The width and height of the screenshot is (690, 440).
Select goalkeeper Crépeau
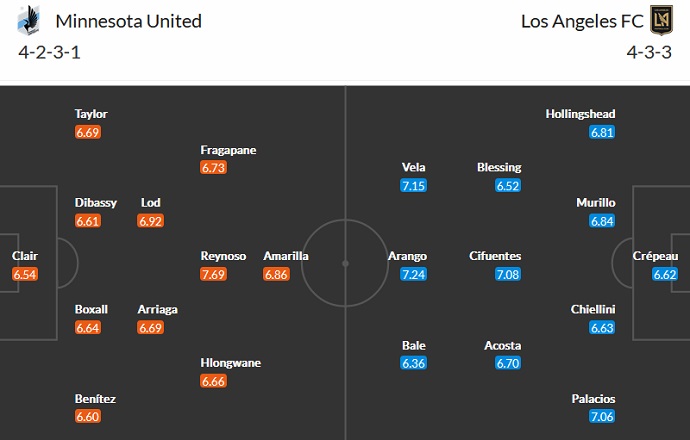click(x=654, y=256)
